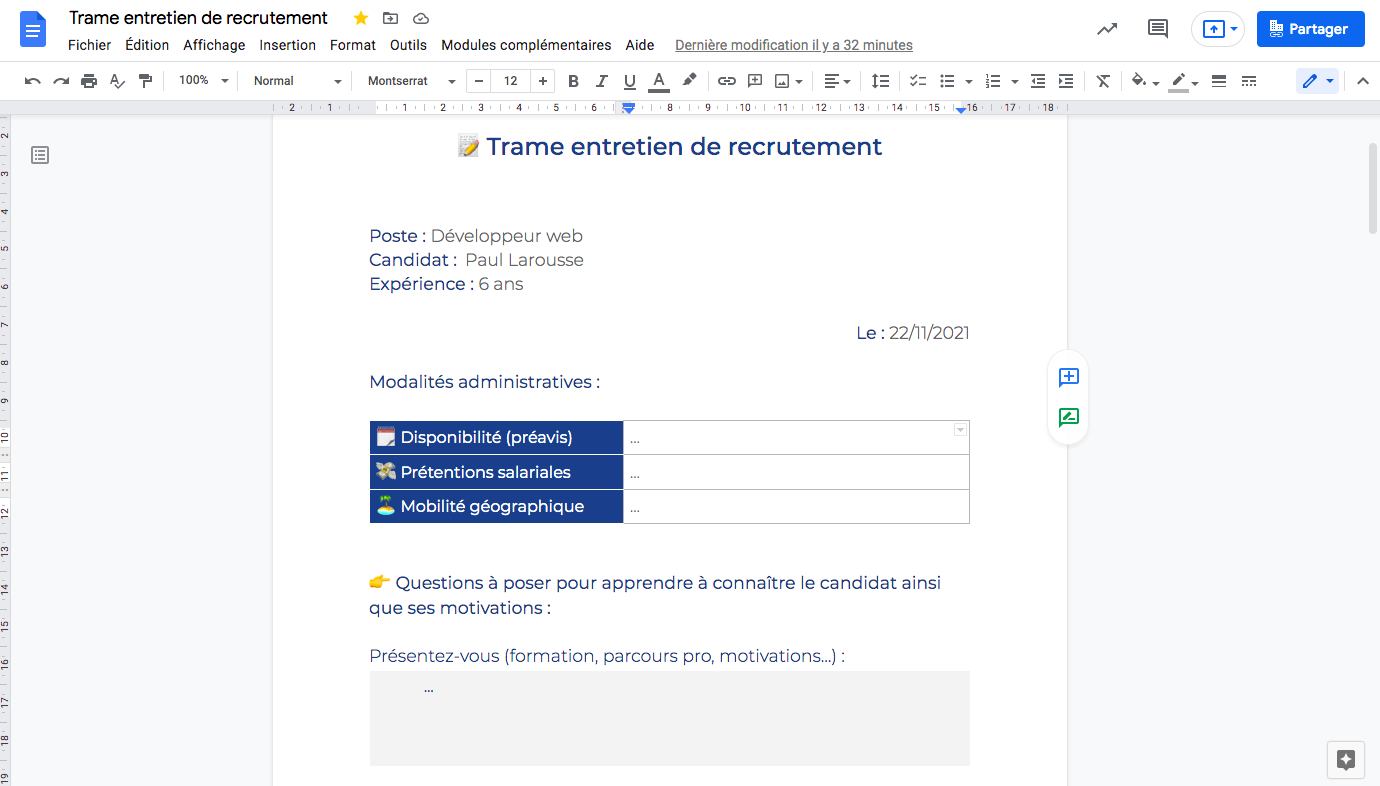1380x786 pixels.
Task: Open line and paragraph spacing options
Action: click(880, 81)
